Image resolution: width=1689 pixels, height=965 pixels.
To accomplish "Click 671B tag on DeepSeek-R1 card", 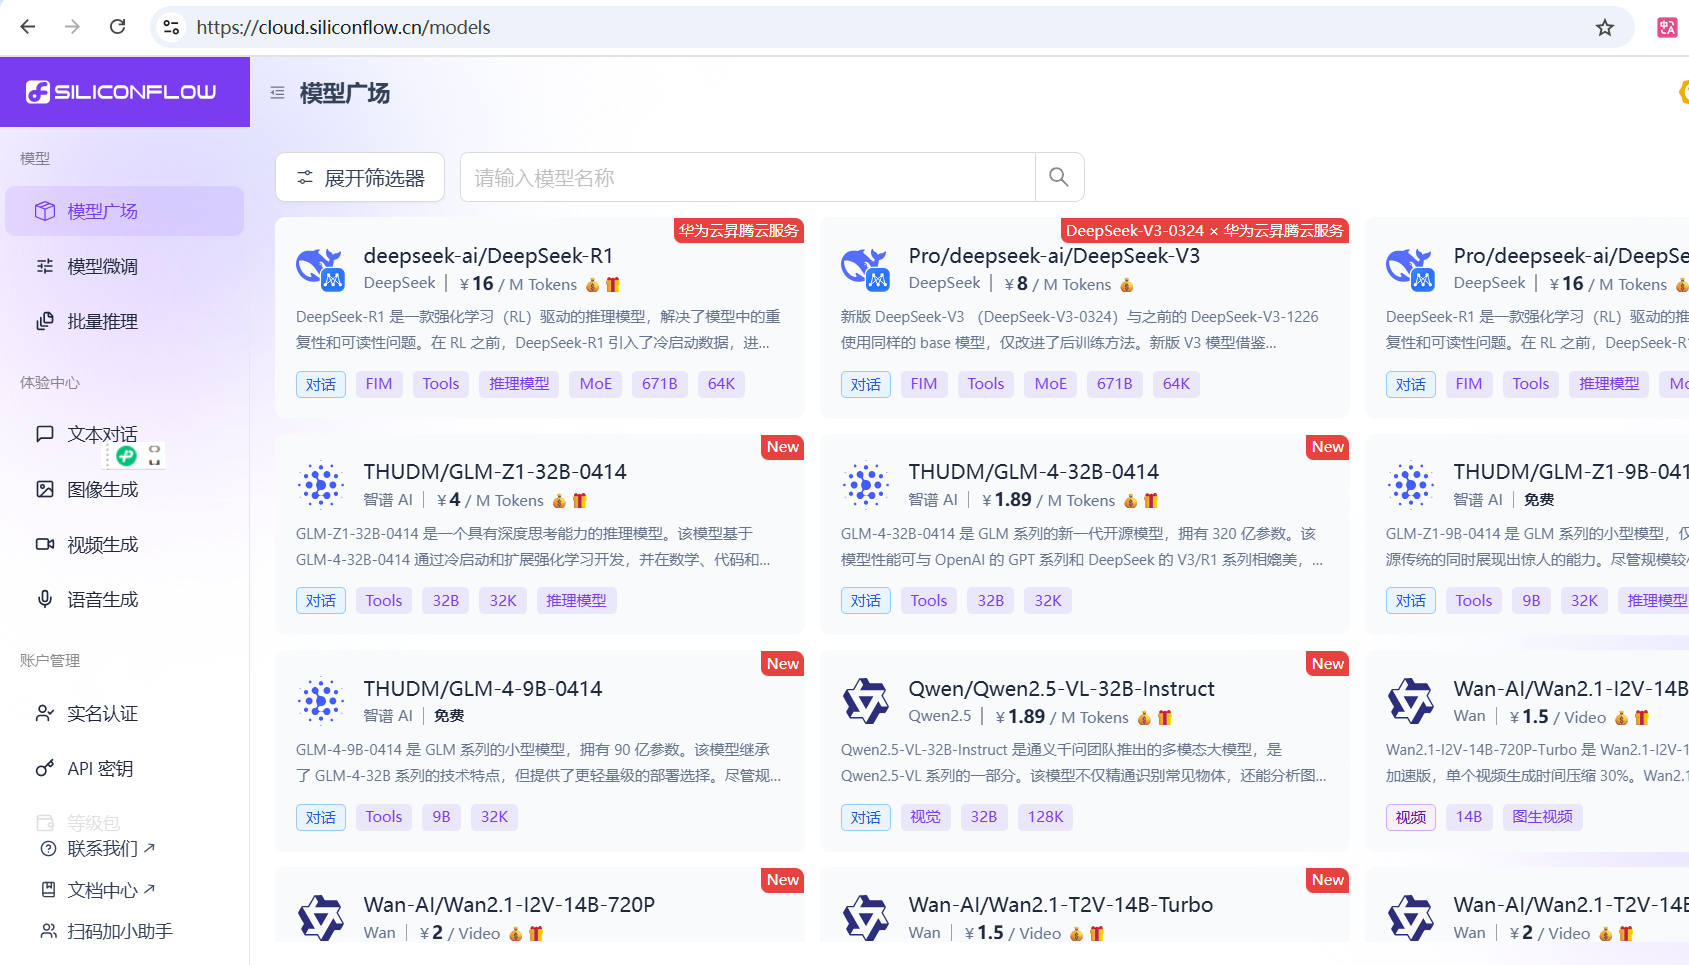I will click(x=660, y=384).
